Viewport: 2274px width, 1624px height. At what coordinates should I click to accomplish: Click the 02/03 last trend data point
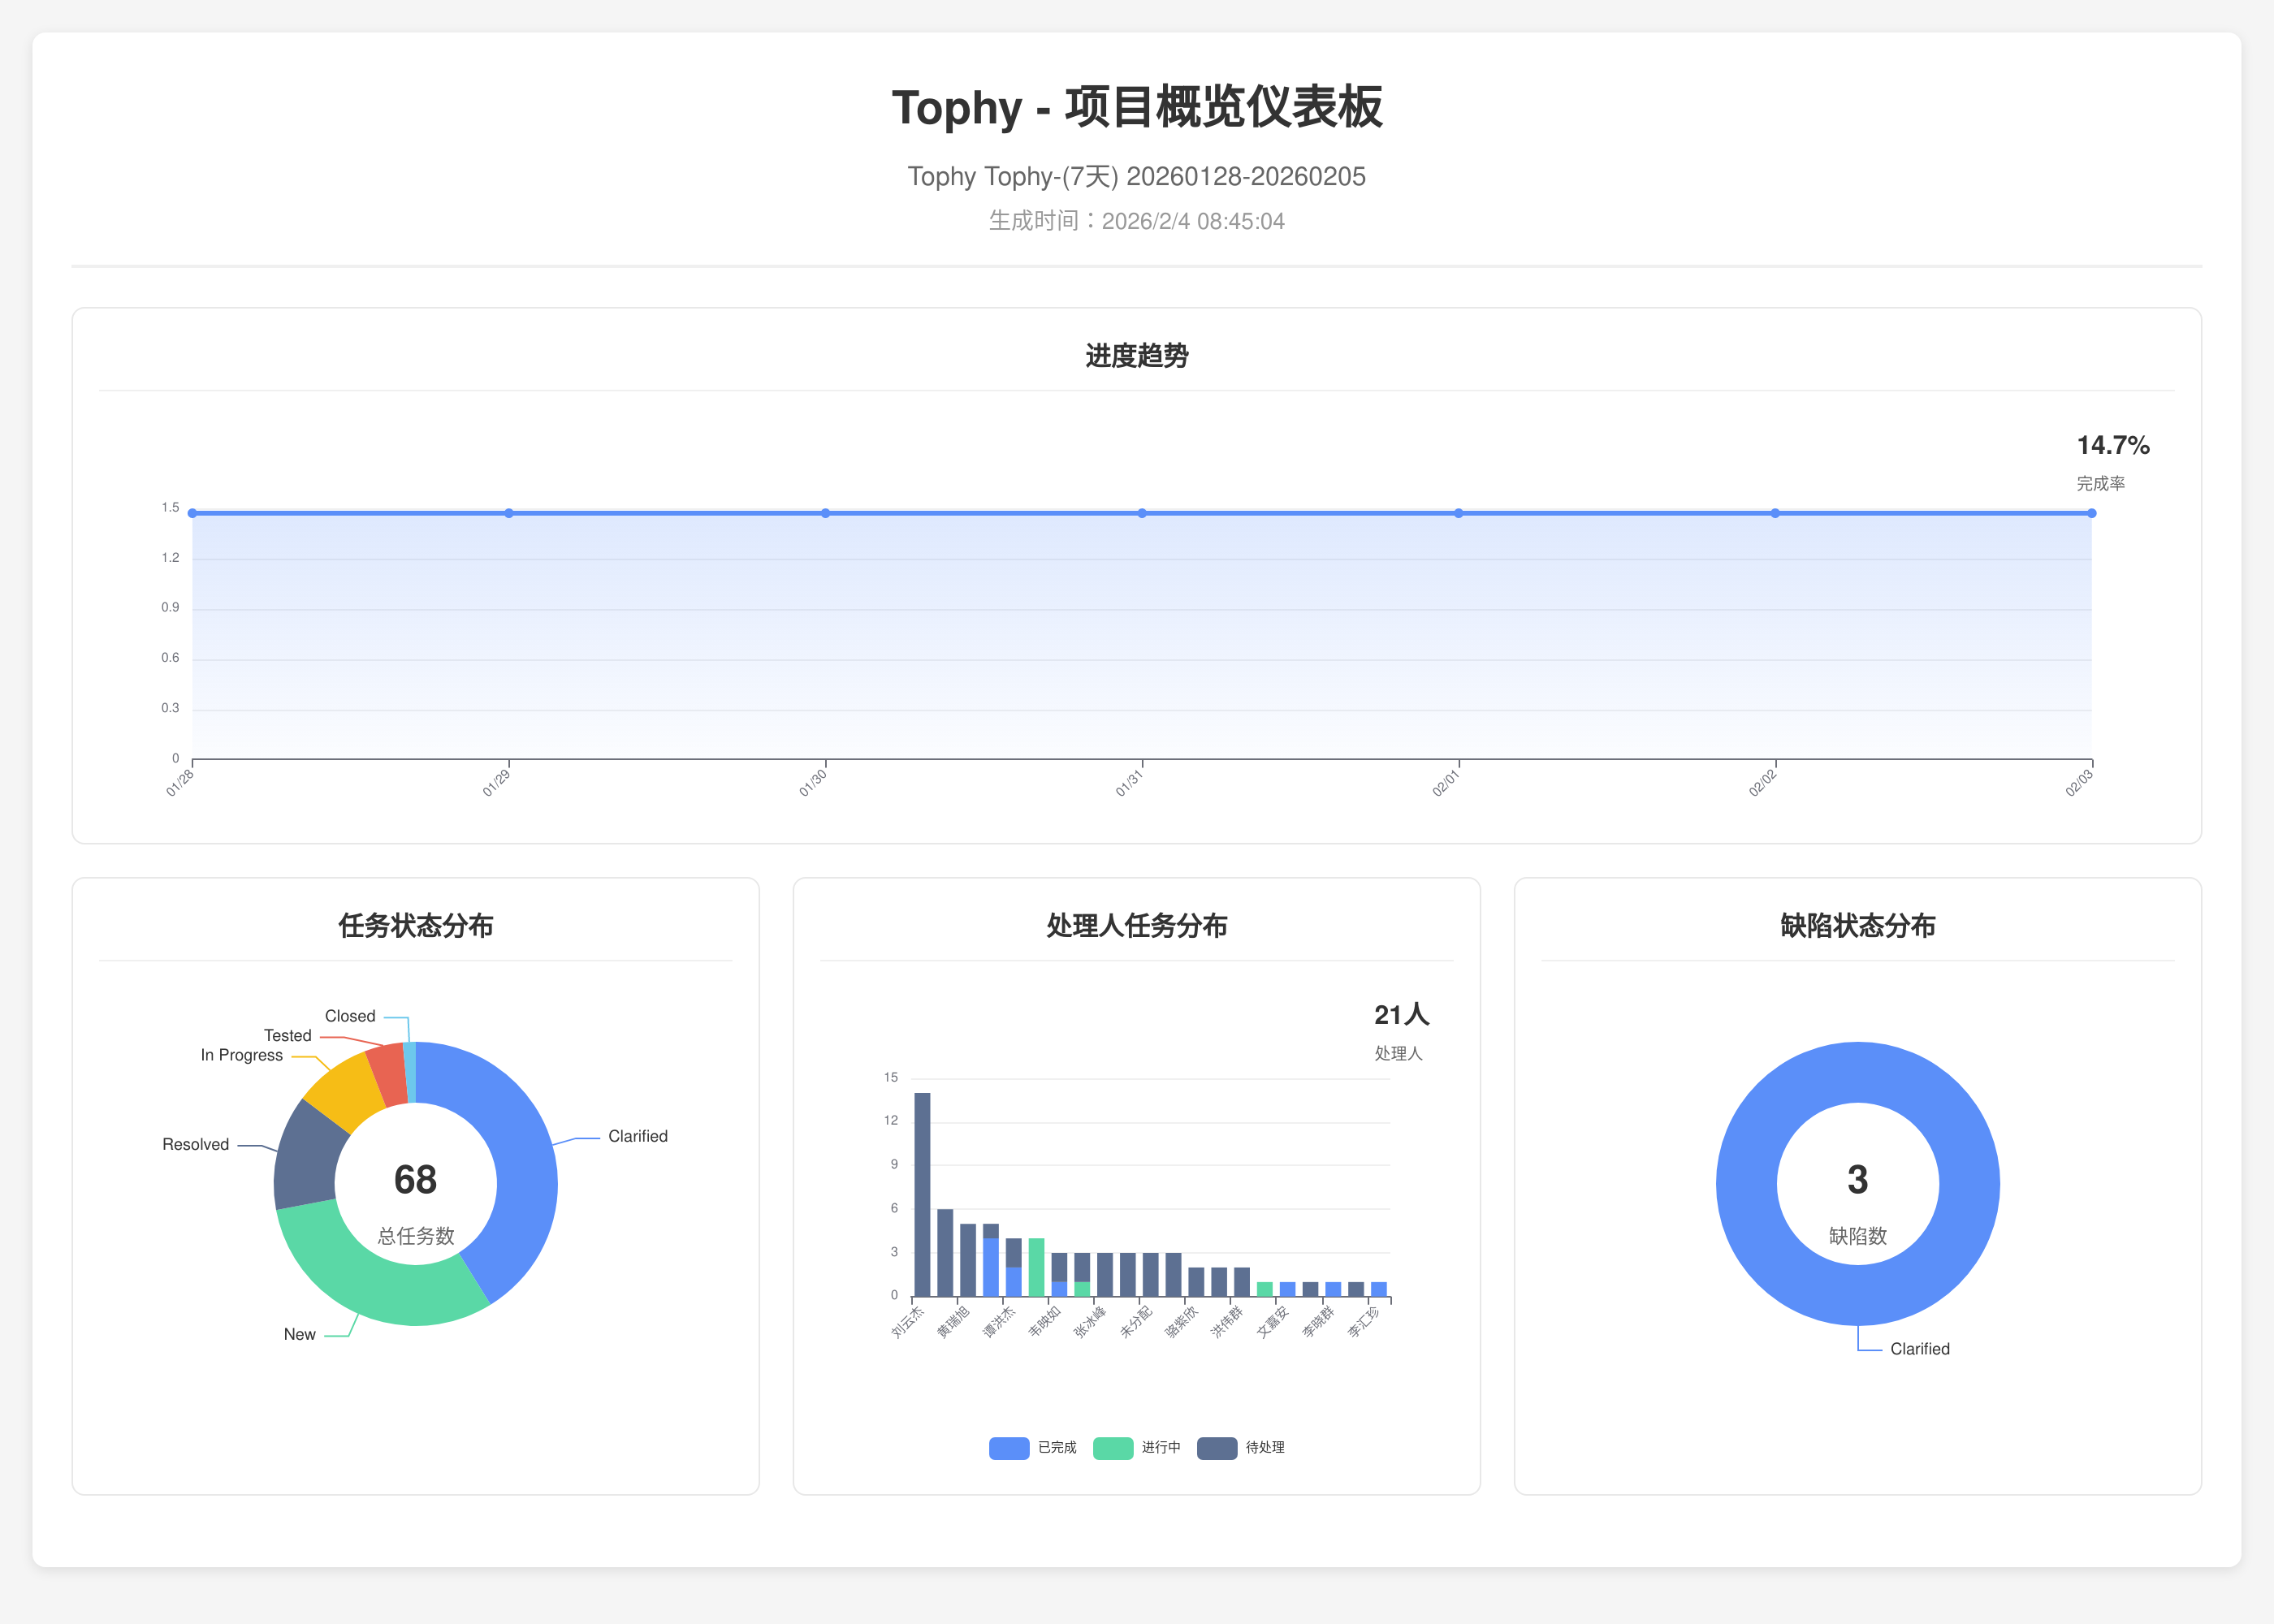[x=2091, y=513]
